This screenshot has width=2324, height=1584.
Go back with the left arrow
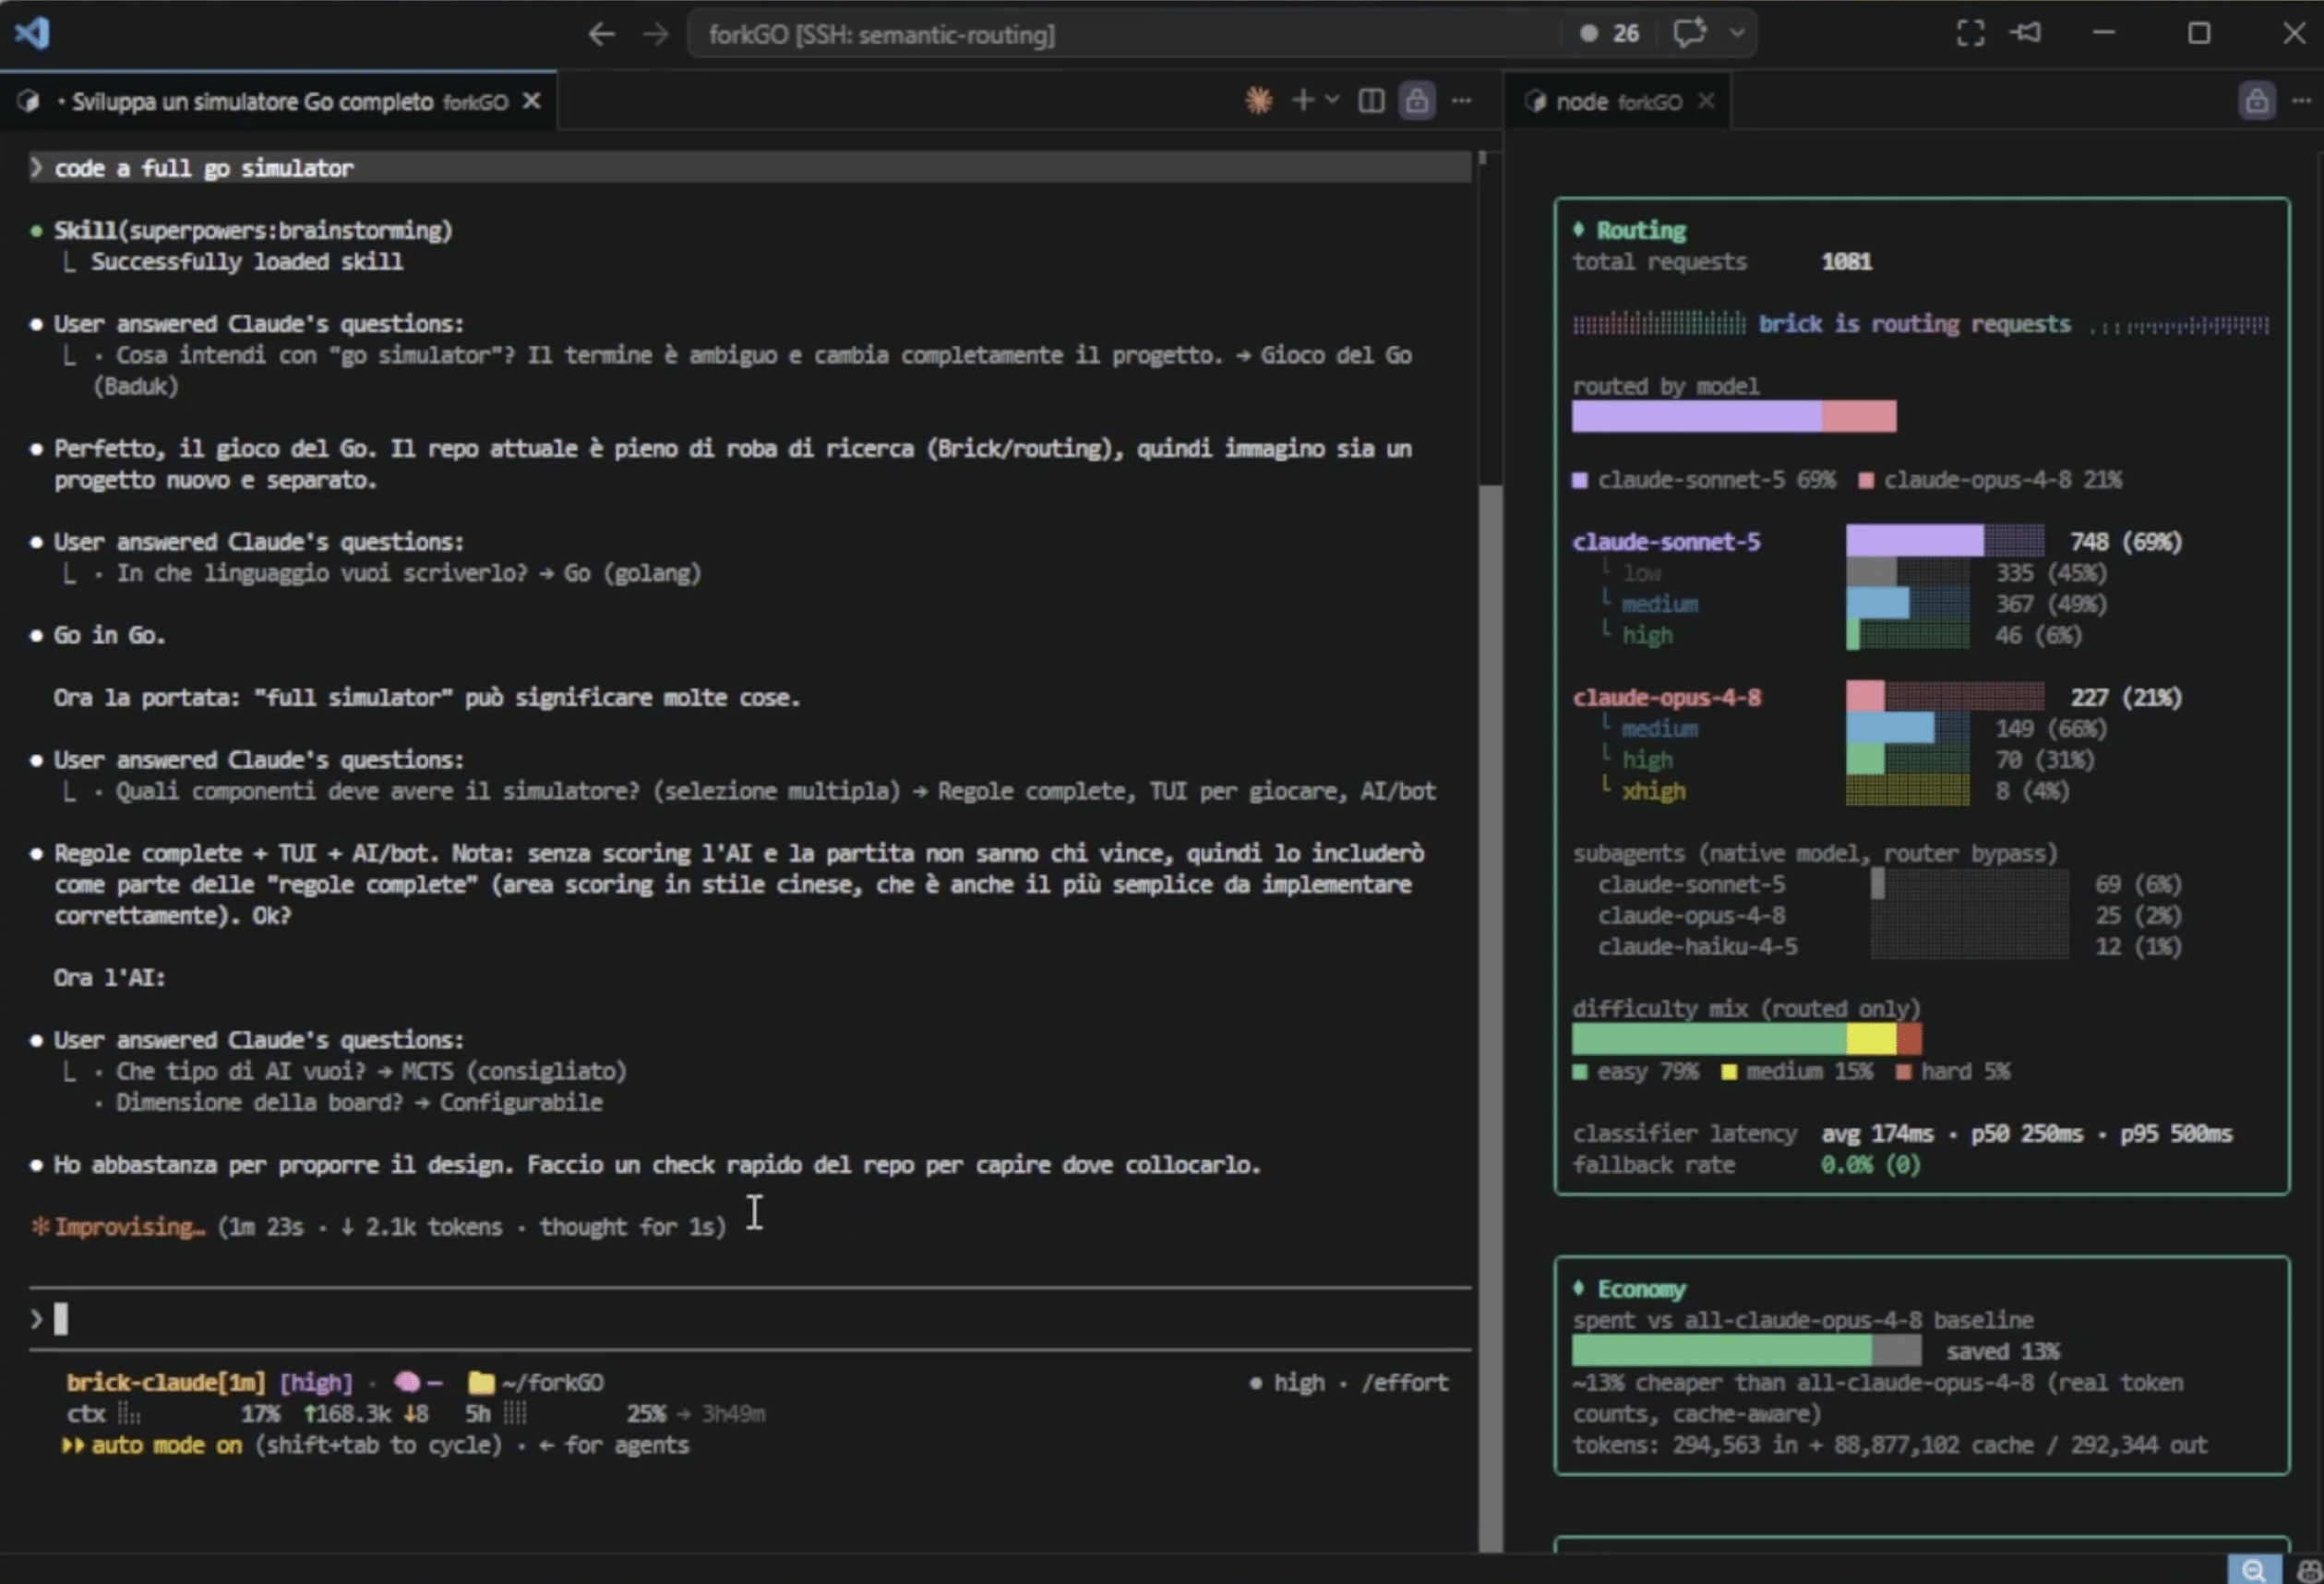(601, 34)
